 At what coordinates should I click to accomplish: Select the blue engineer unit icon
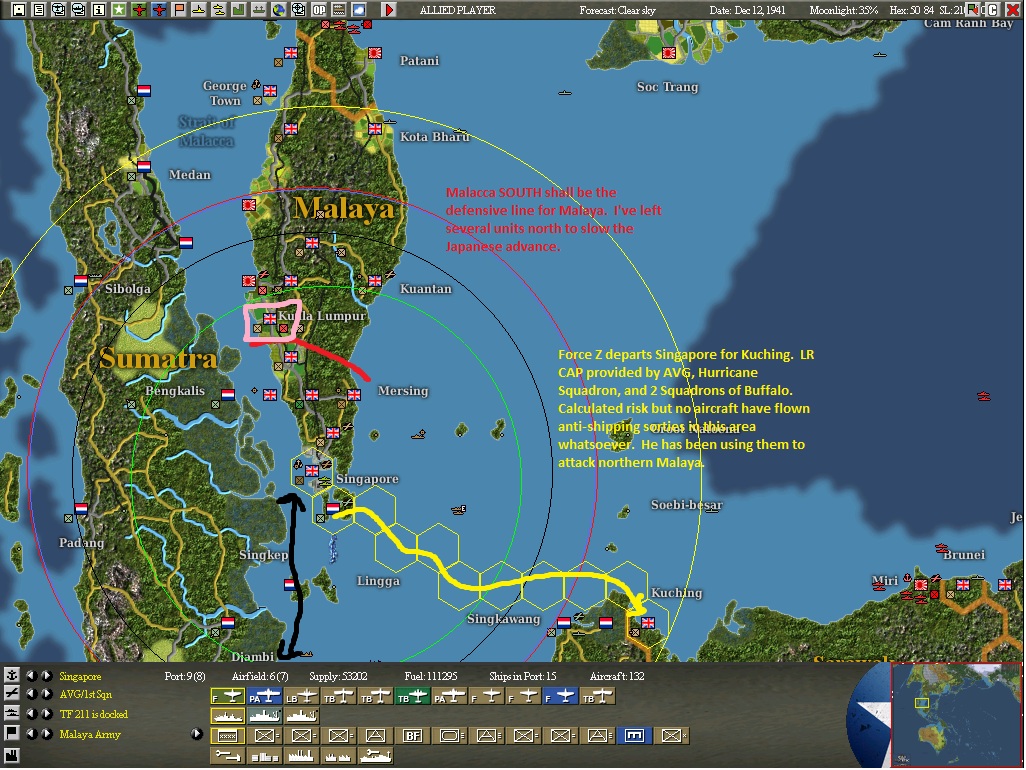[635, 736]
